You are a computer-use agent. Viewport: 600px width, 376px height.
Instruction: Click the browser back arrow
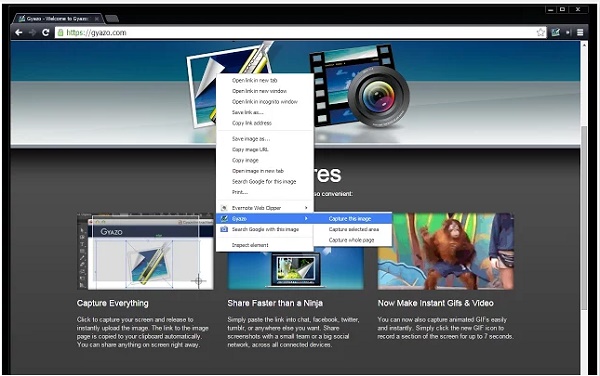tap(18, 33)
